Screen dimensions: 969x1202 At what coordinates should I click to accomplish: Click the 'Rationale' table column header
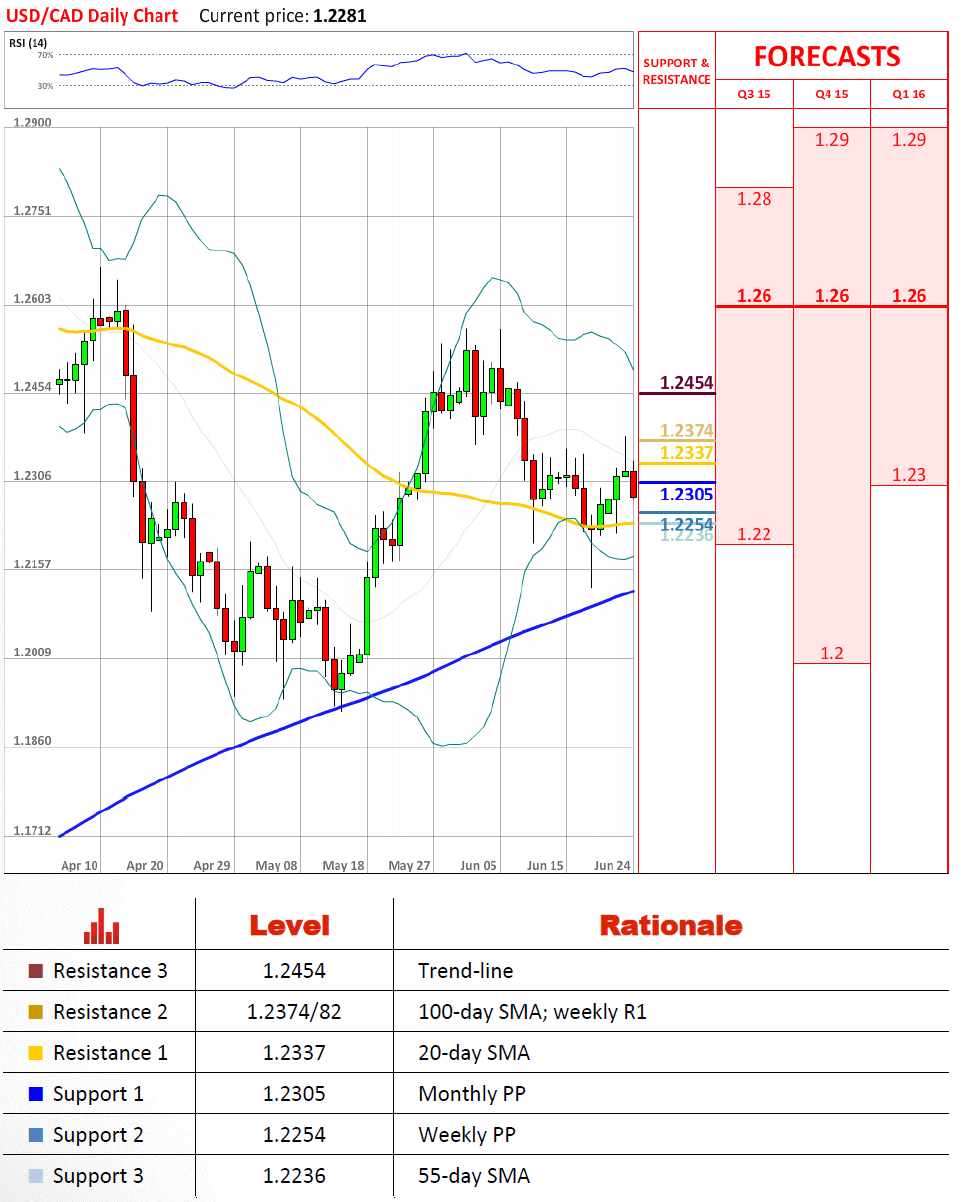coord(671,926)
